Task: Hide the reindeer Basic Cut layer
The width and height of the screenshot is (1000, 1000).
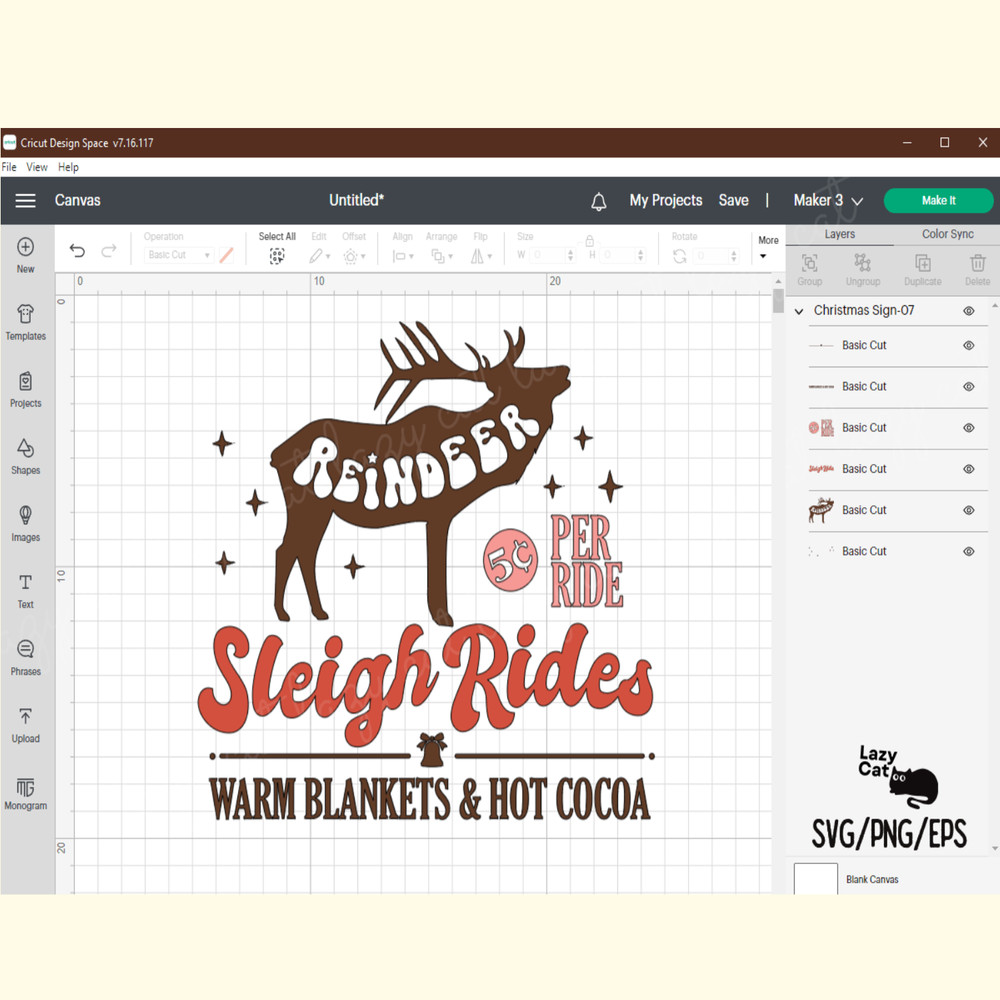Action: [x=968, y=510]
